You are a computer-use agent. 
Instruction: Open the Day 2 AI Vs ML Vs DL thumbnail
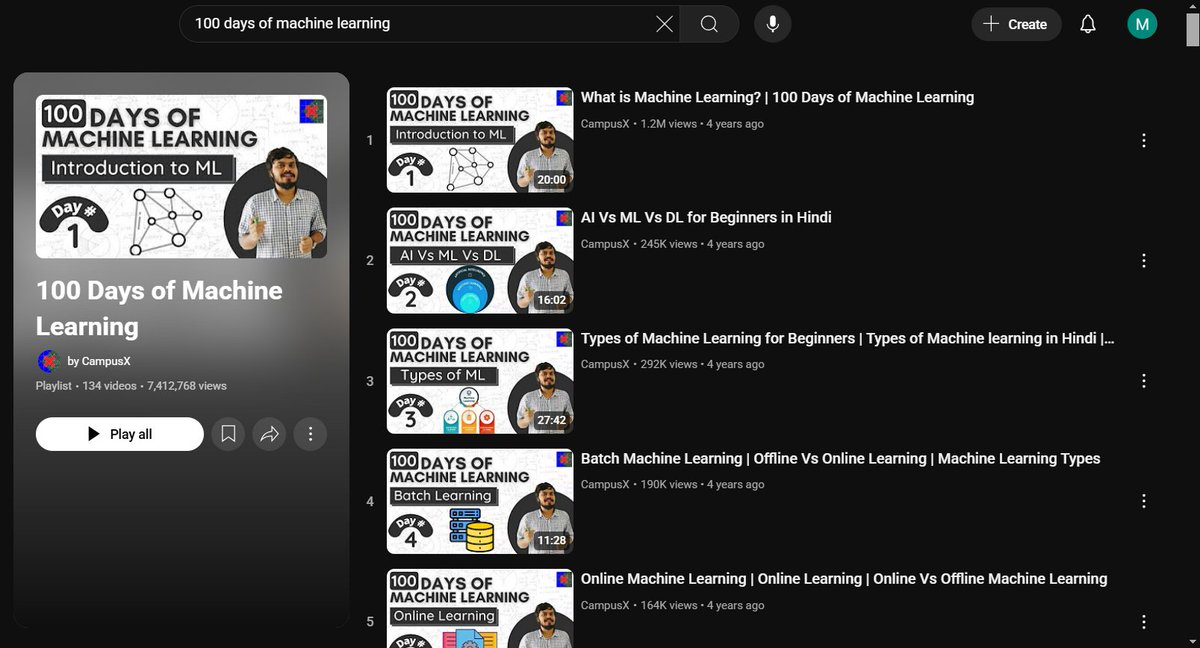point(480,260)
